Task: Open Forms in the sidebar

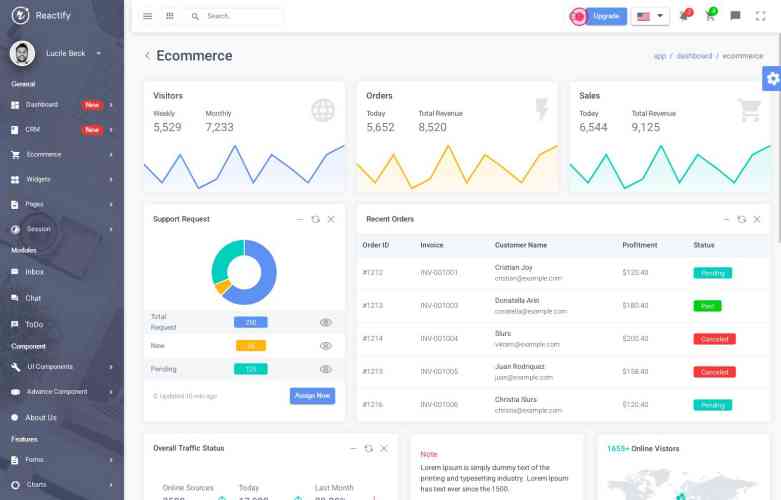Action: (62, 460)
